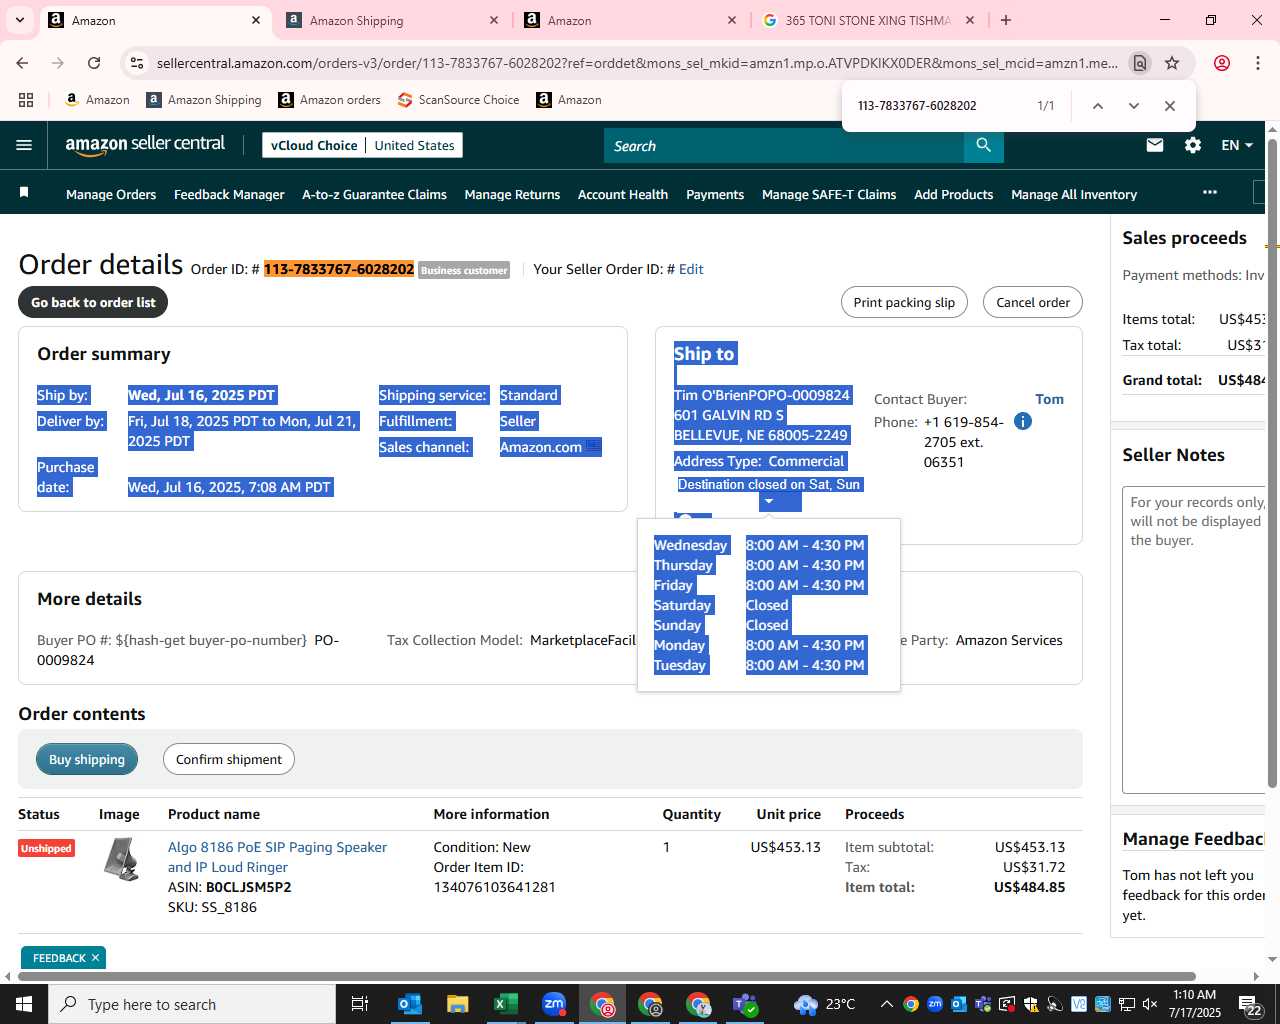Open the Chrome profile icon

point(1221,63)
